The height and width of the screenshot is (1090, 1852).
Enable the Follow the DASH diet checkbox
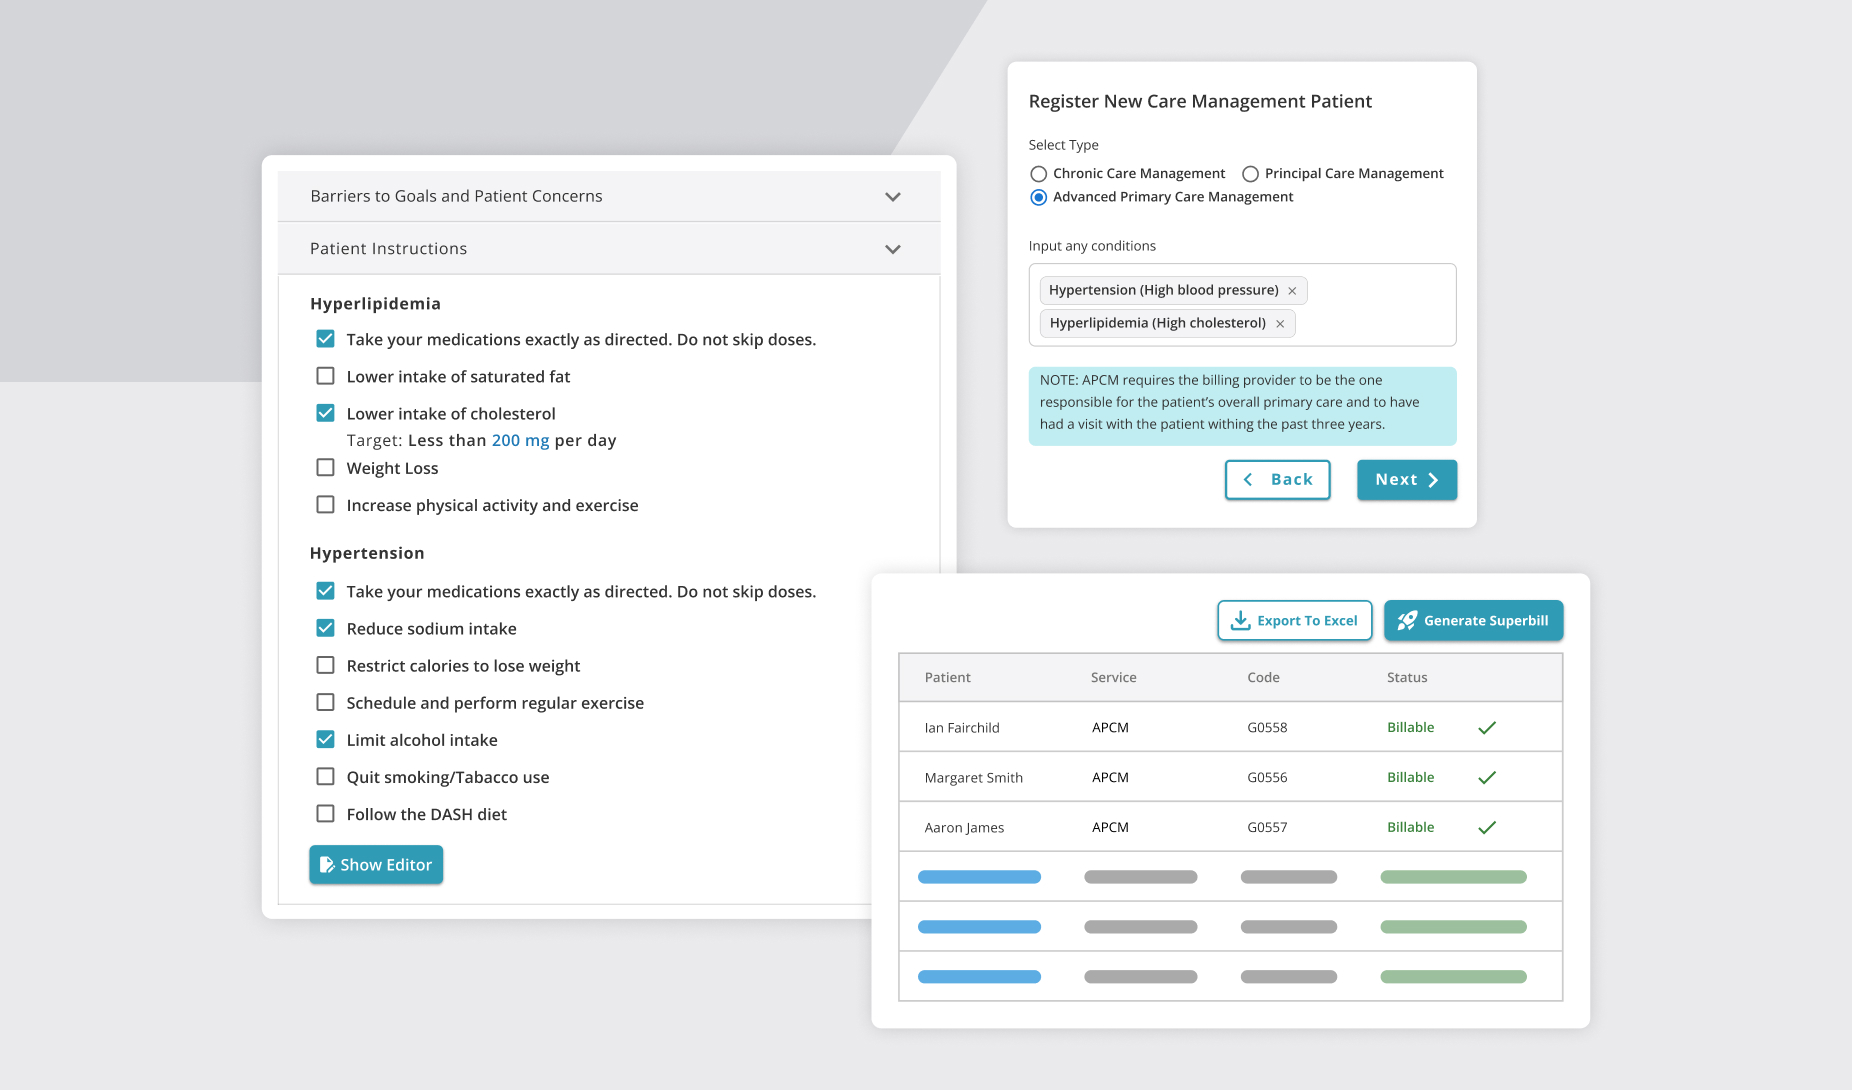pos(325,814)
